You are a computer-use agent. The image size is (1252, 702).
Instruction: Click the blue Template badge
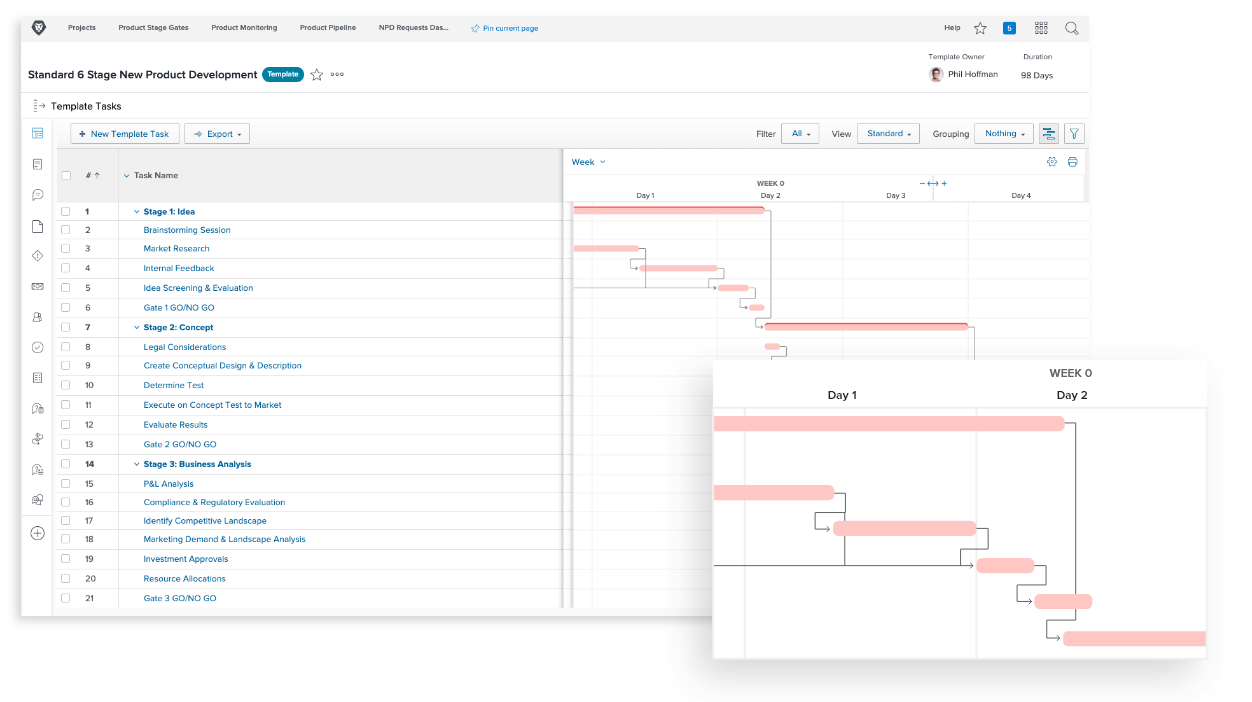tap(283, 74)
